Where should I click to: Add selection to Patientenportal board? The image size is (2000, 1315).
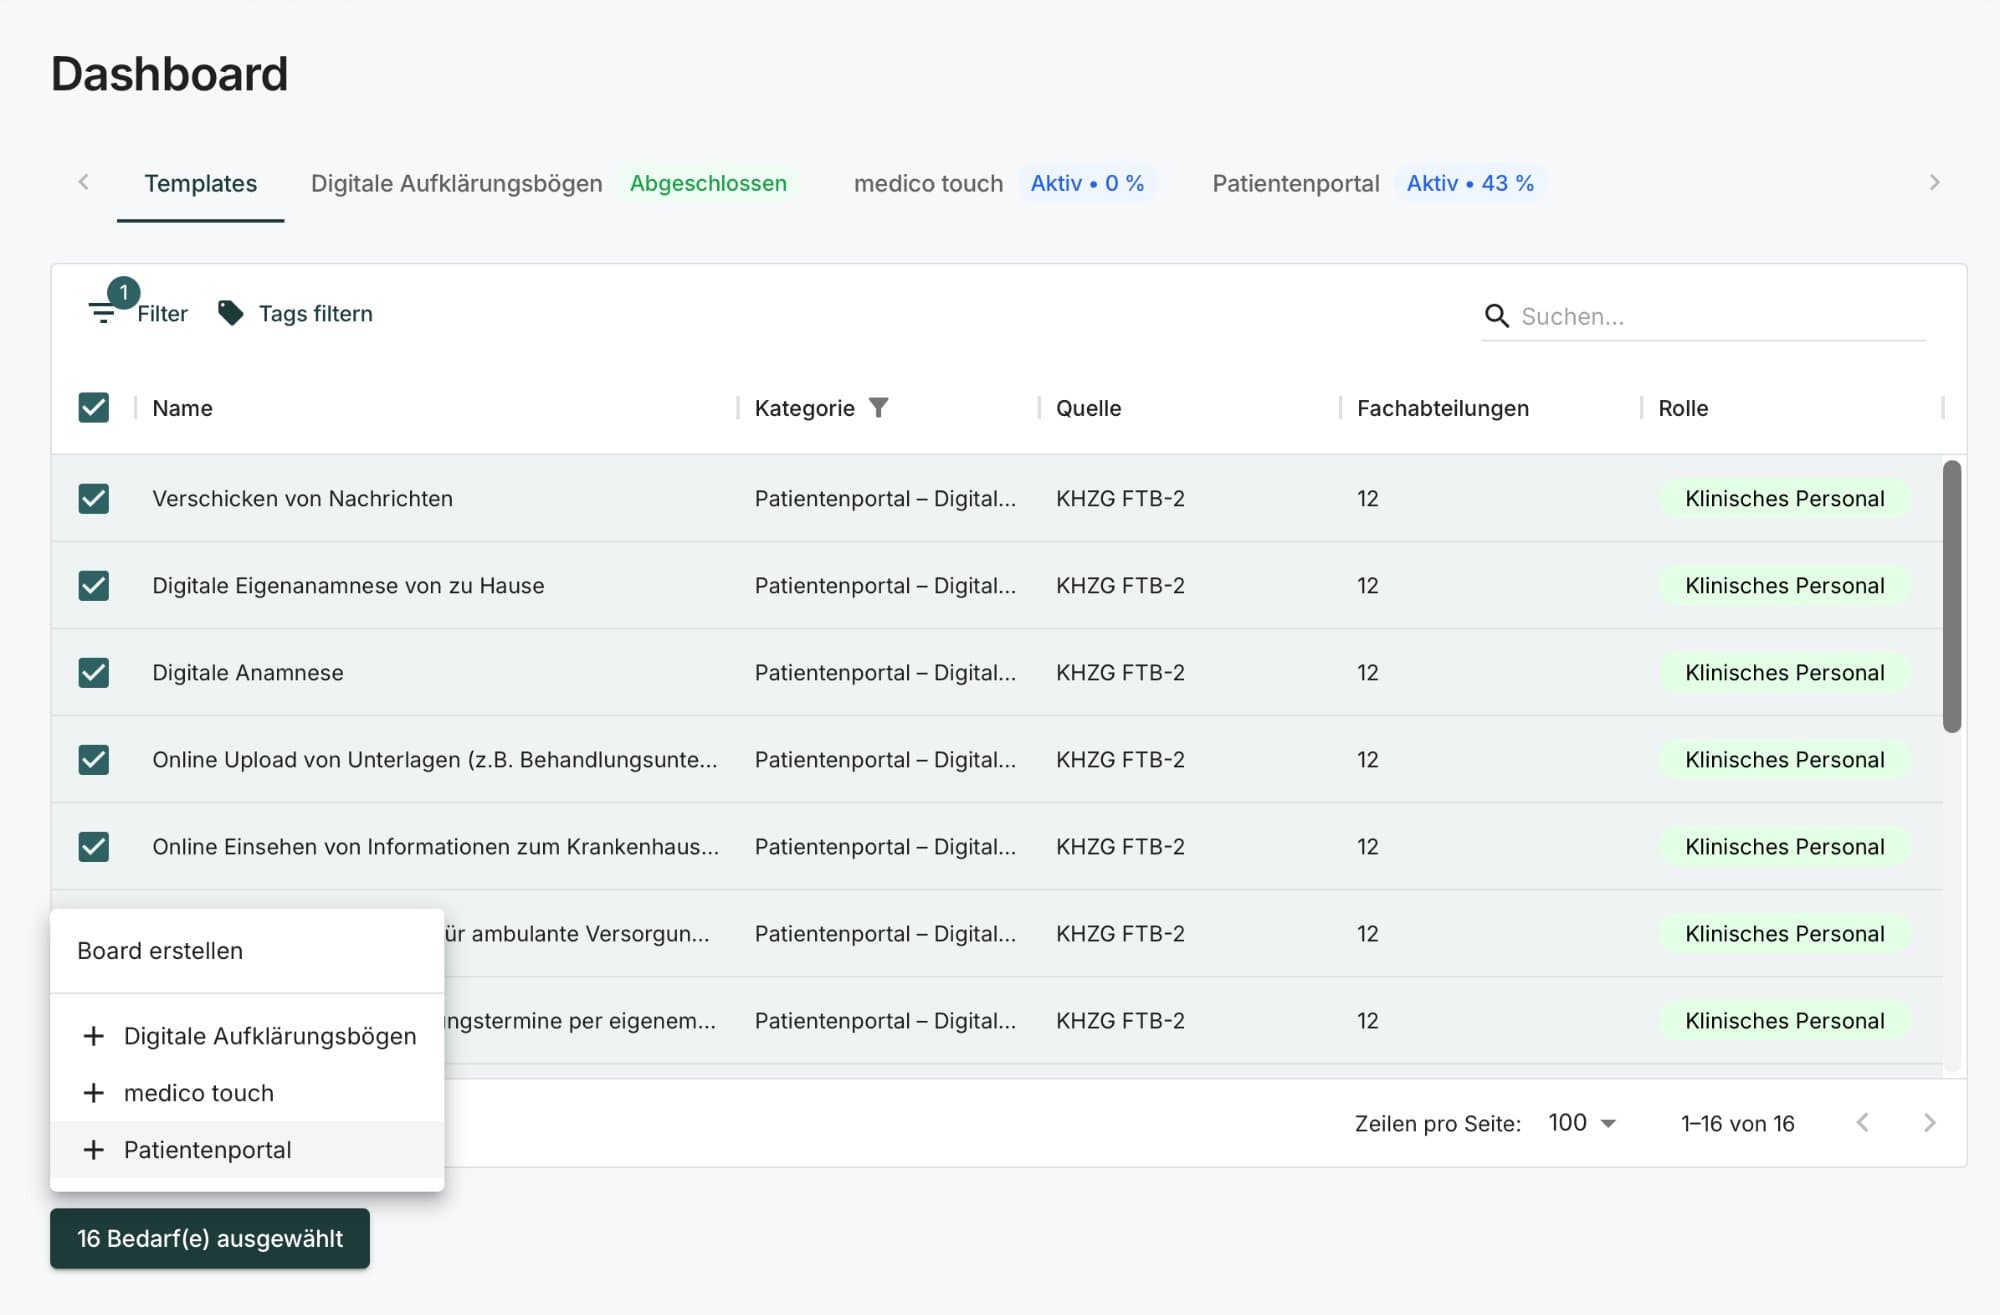(x=208, y=1150)
